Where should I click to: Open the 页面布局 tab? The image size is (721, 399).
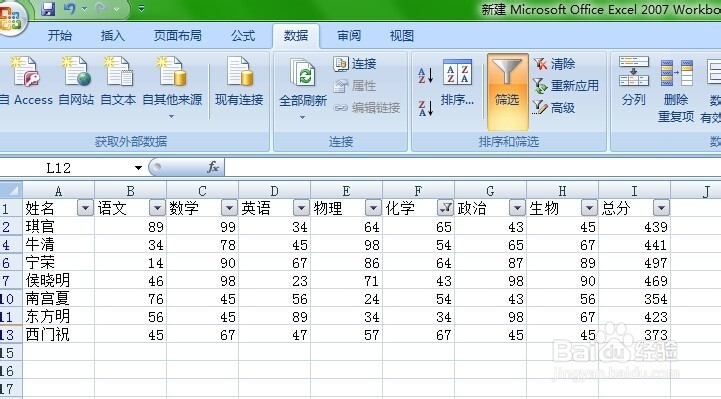[x=178, y=36]
